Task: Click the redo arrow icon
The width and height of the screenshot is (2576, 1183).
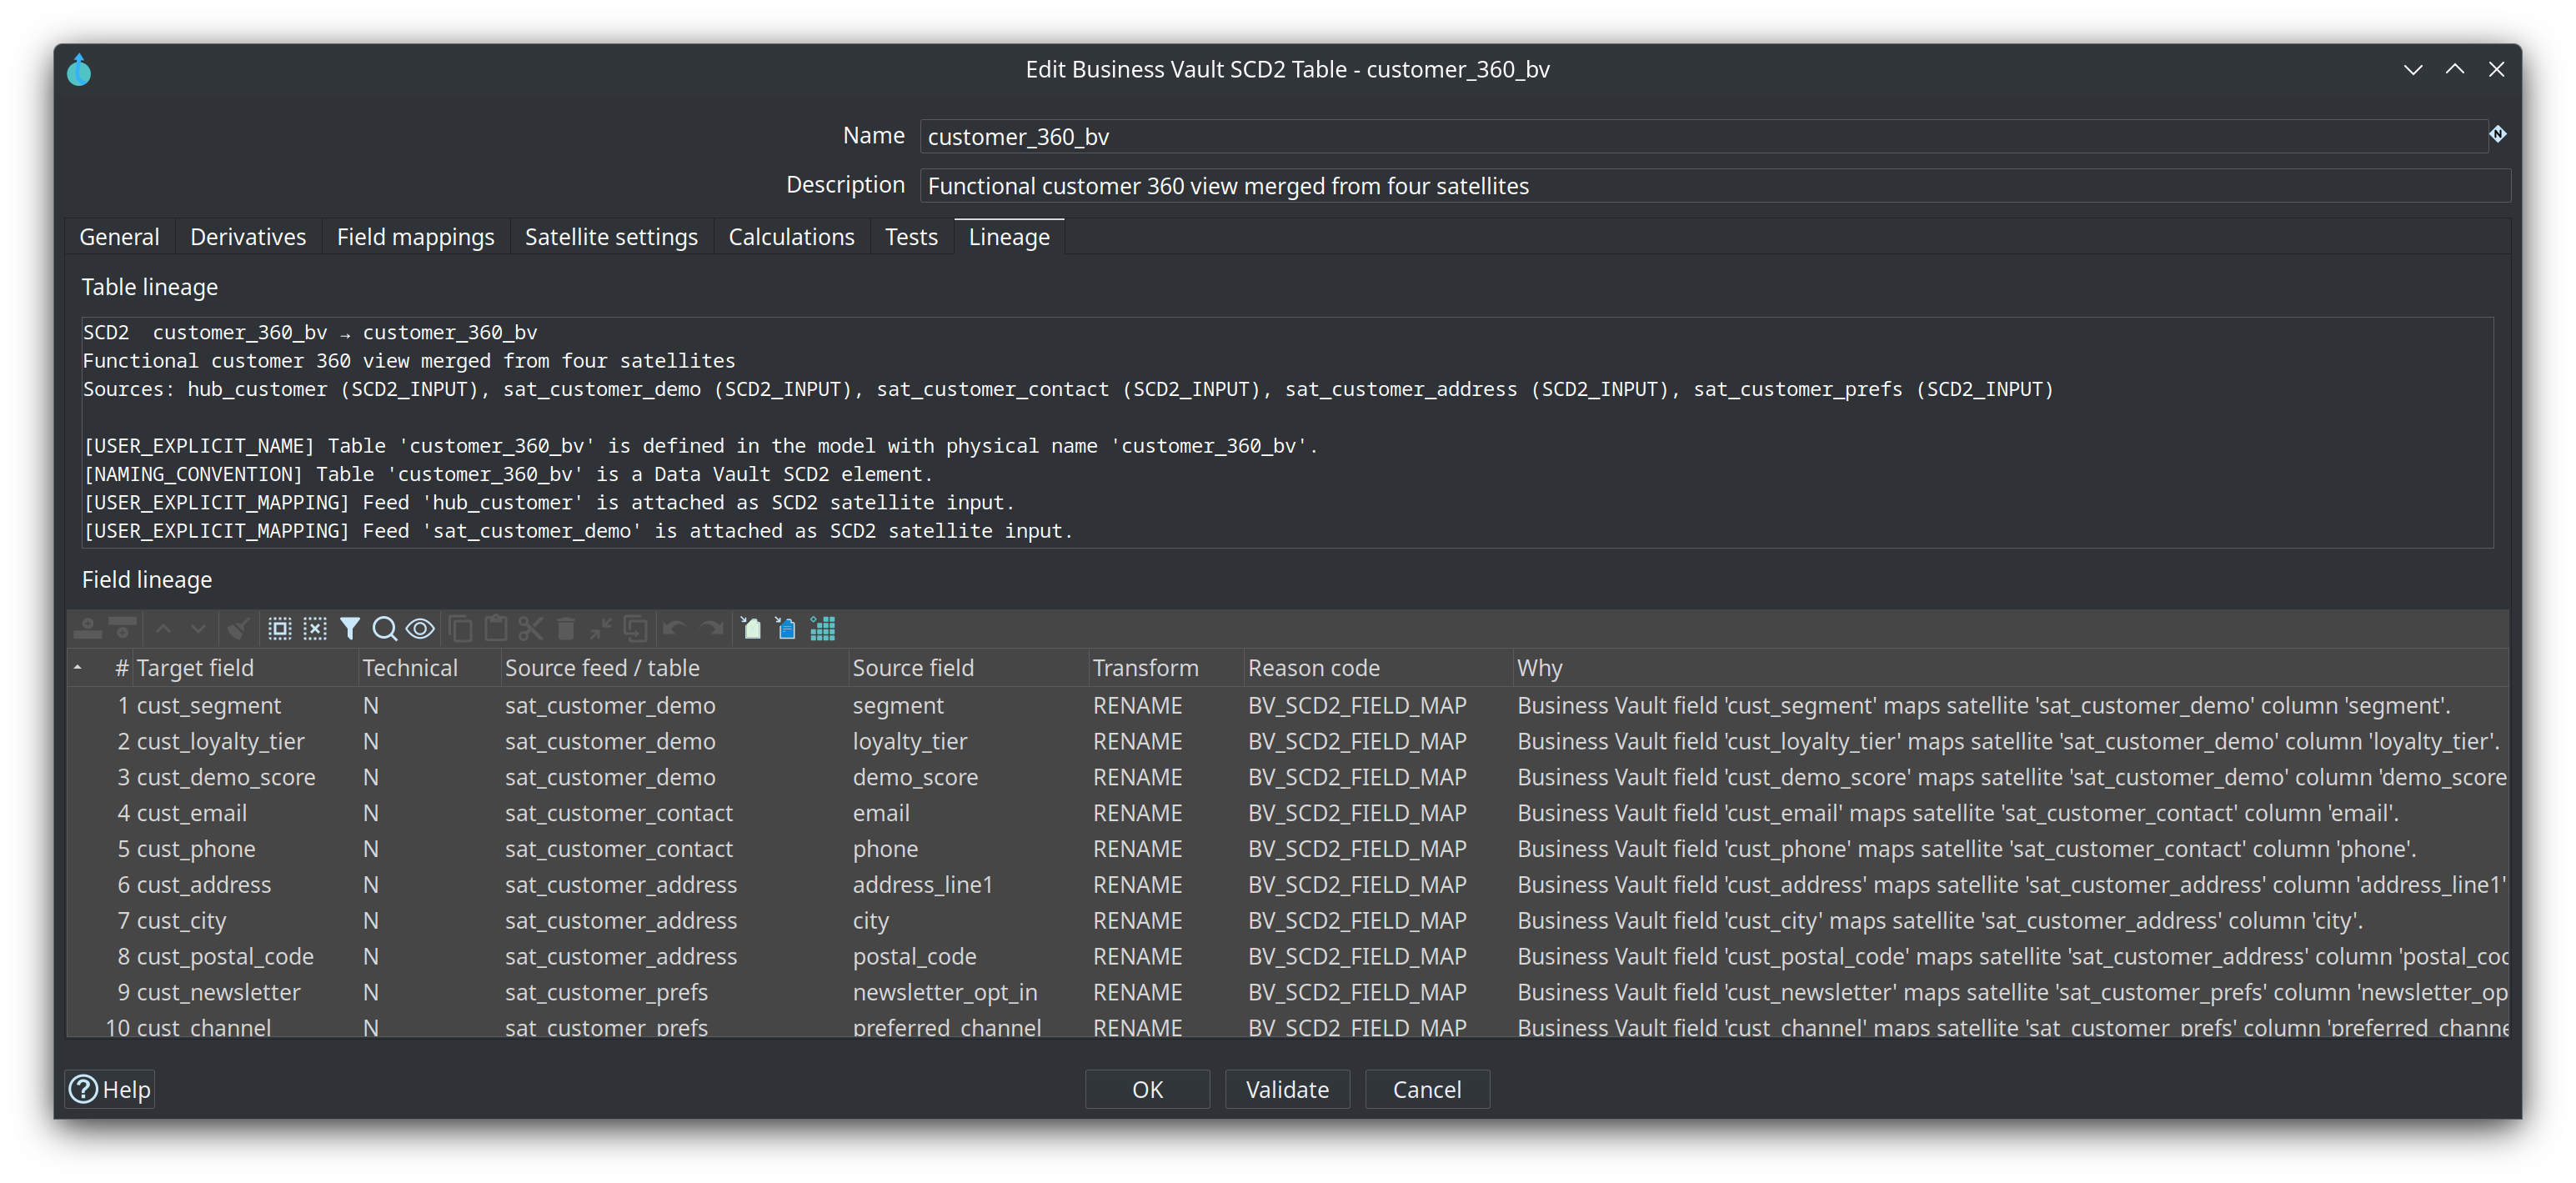Action: 711,629
